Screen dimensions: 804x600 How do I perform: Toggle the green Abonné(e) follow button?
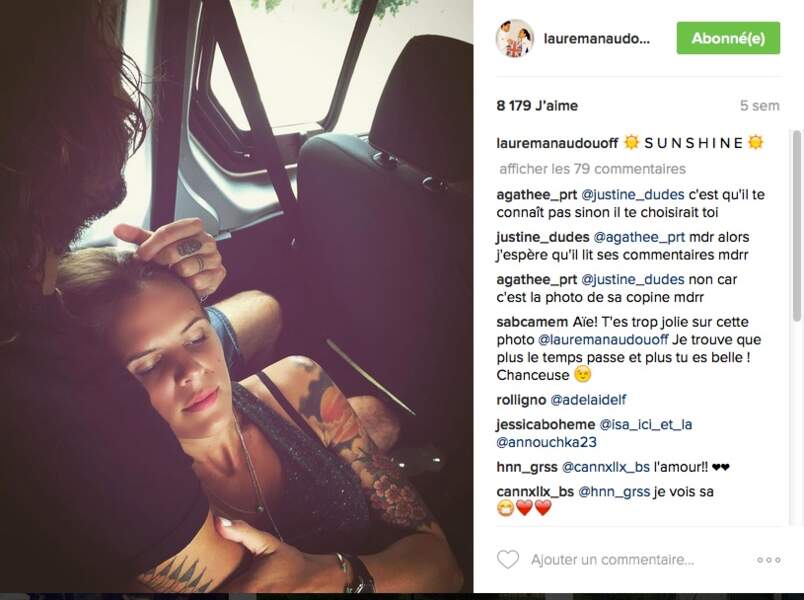(x=728, y=38)
